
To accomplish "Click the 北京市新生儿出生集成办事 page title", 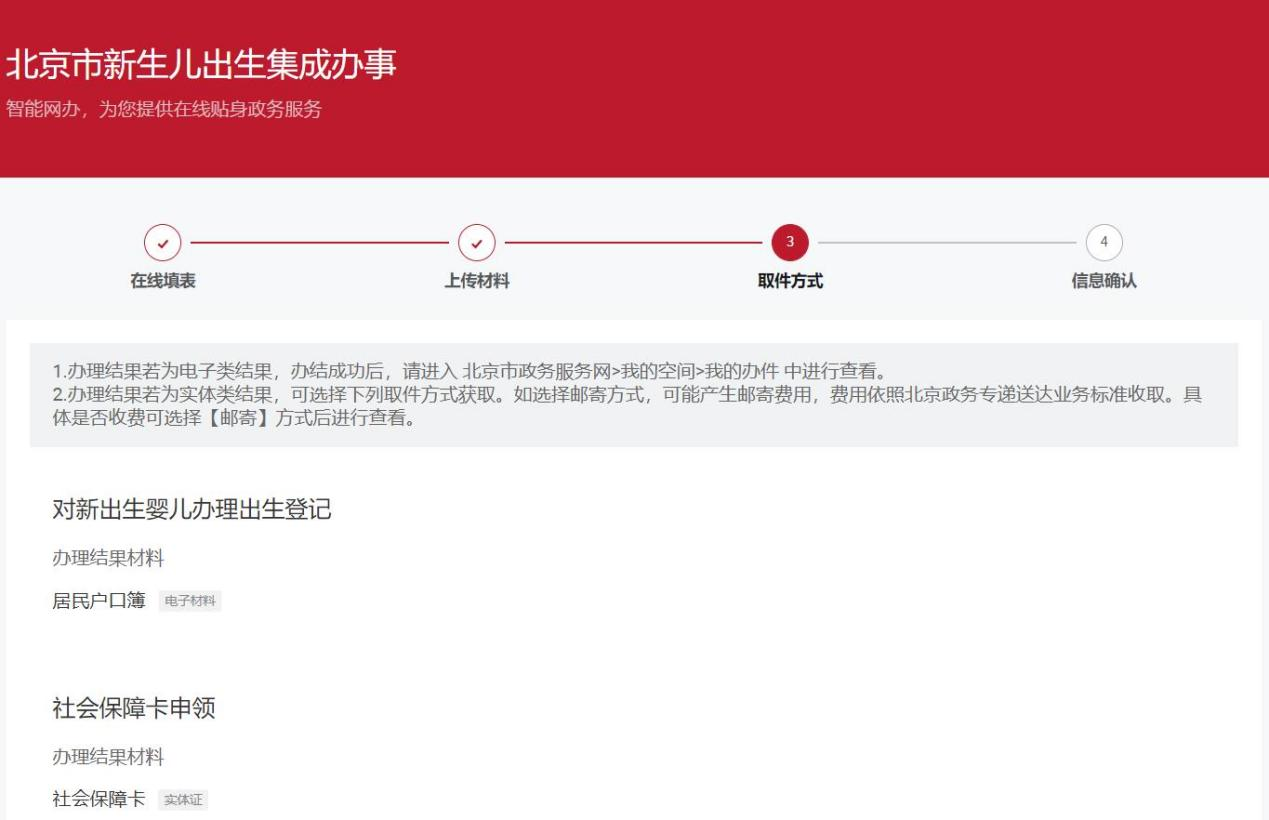I will pos(201,65).
